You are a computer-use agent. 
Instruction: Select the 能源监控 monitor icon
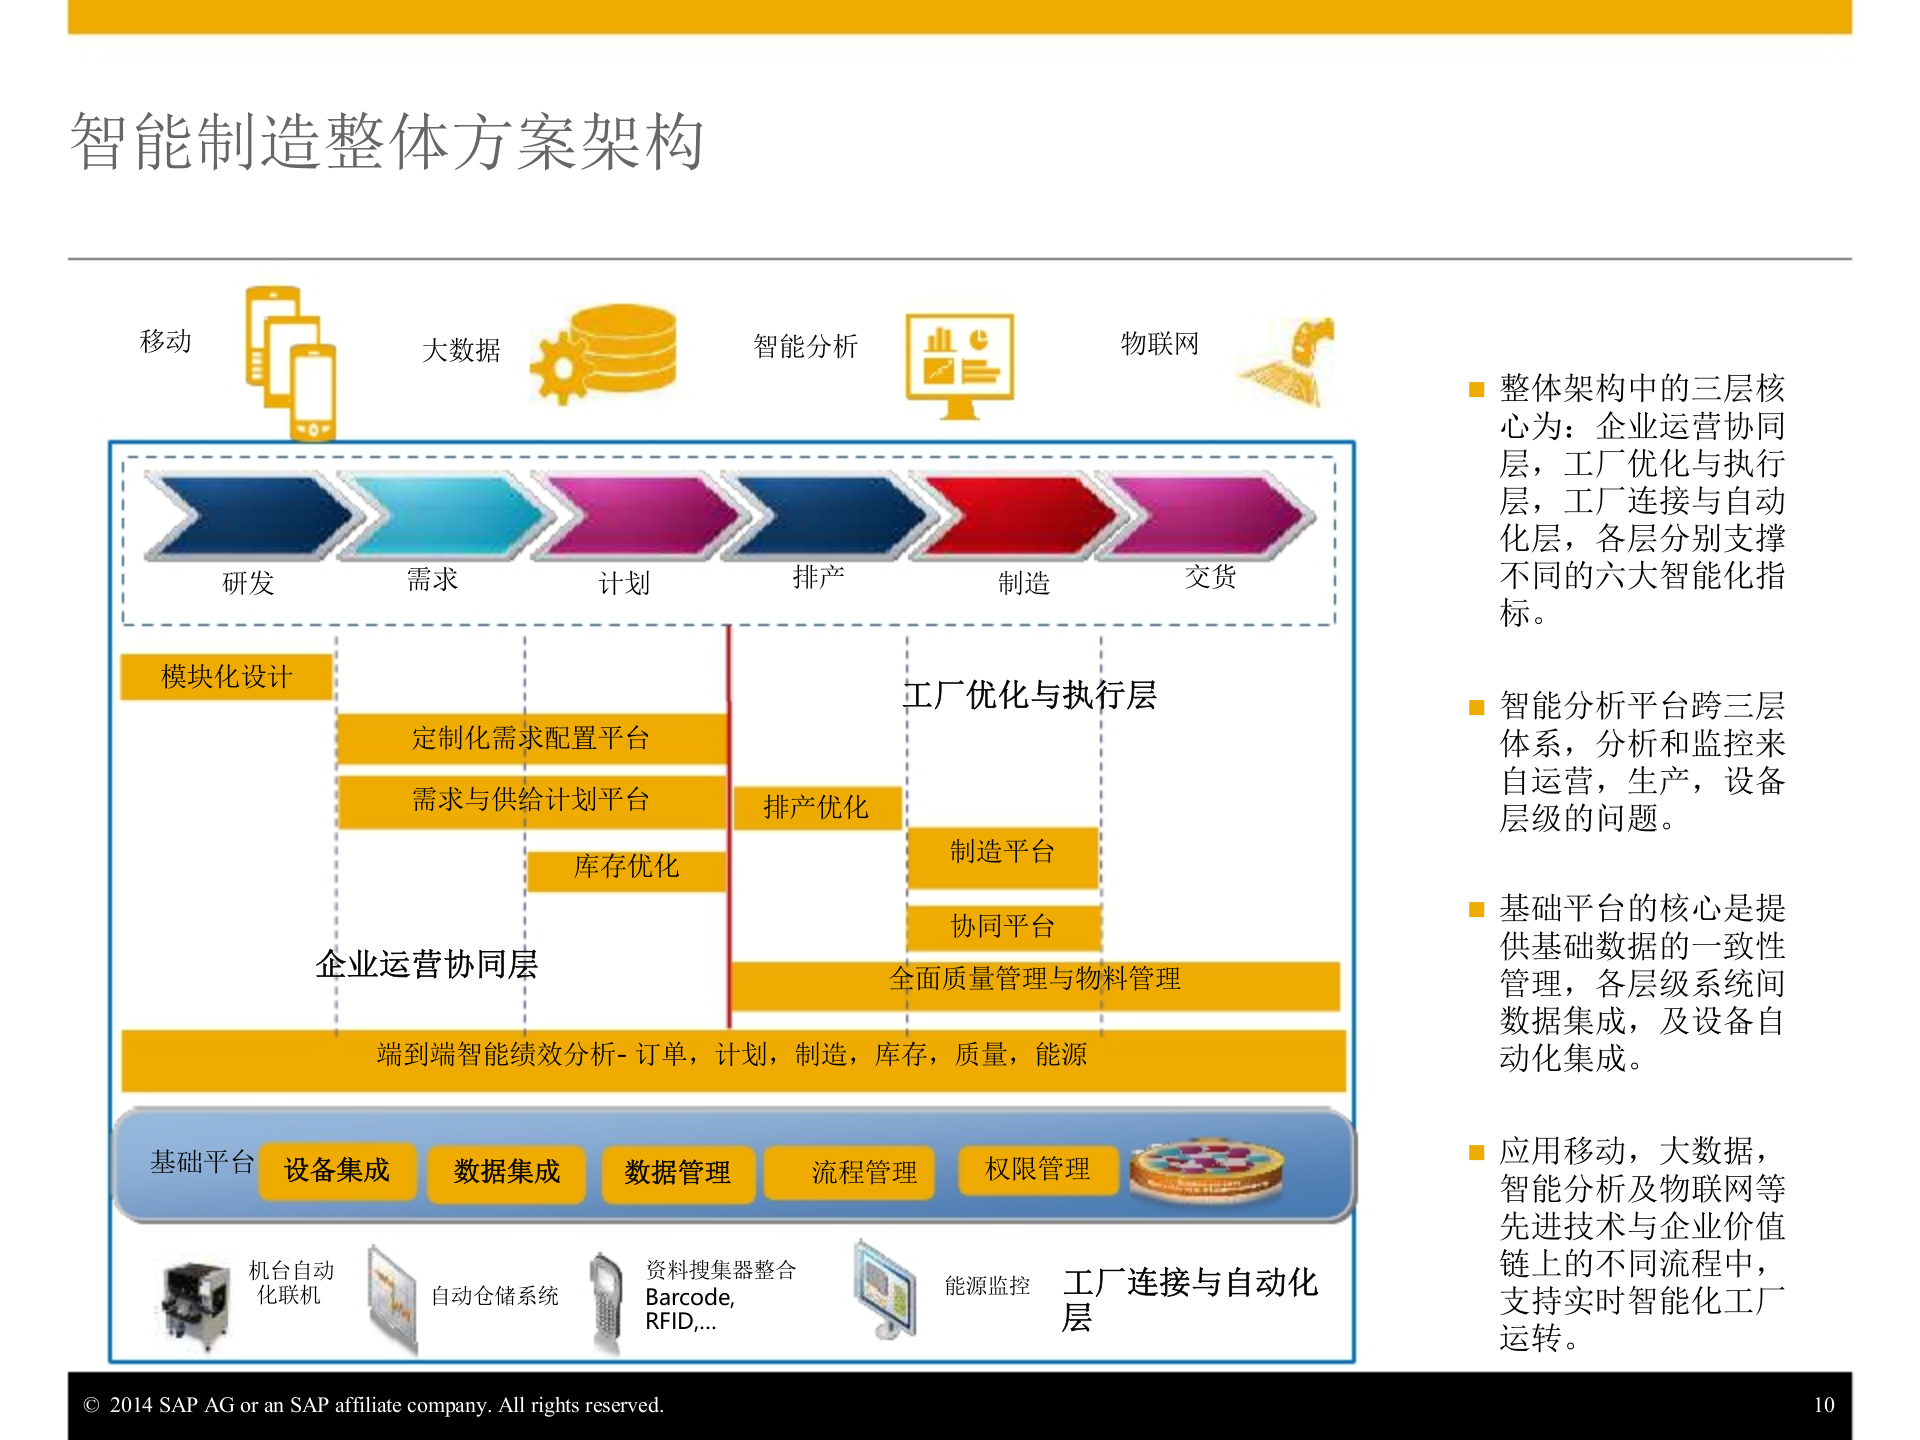tap(885, 1290)
